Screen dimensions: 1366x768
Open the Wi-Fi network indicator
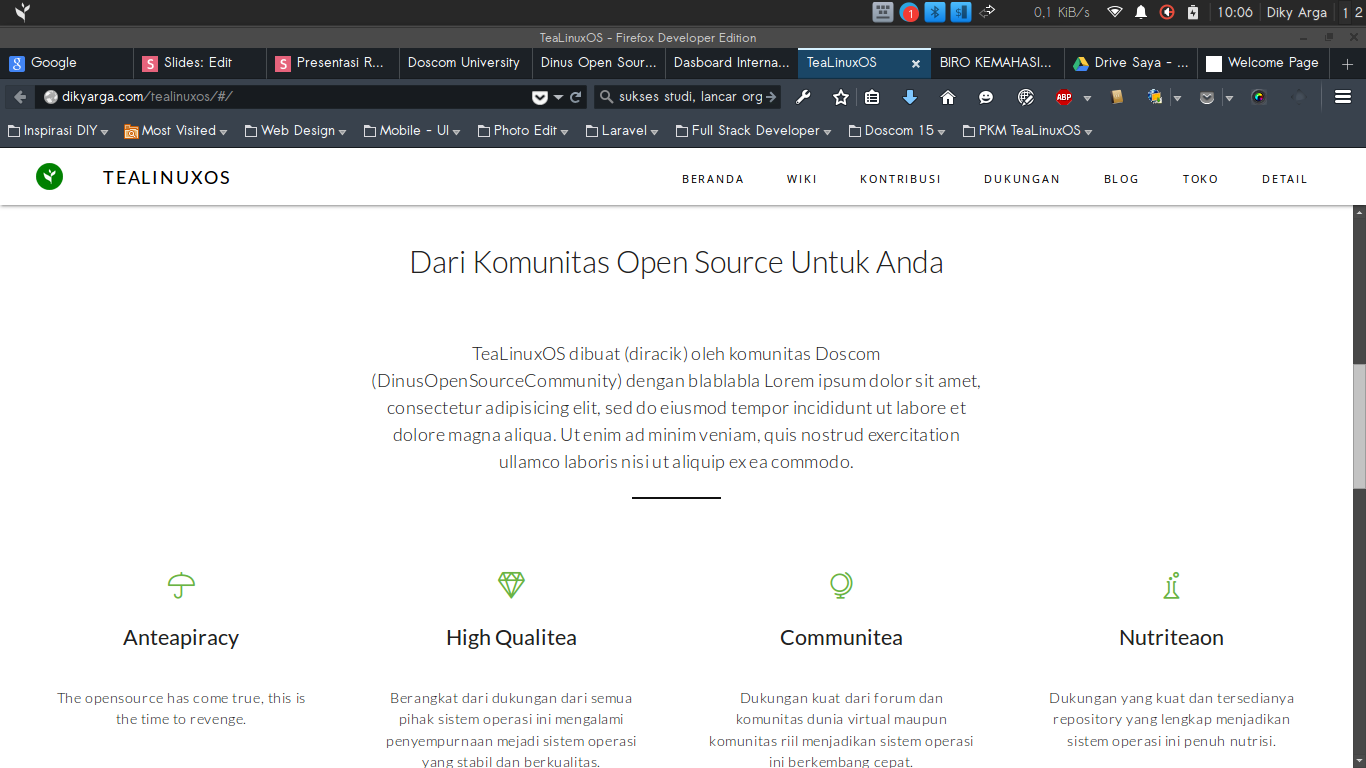coord(1115,12)
